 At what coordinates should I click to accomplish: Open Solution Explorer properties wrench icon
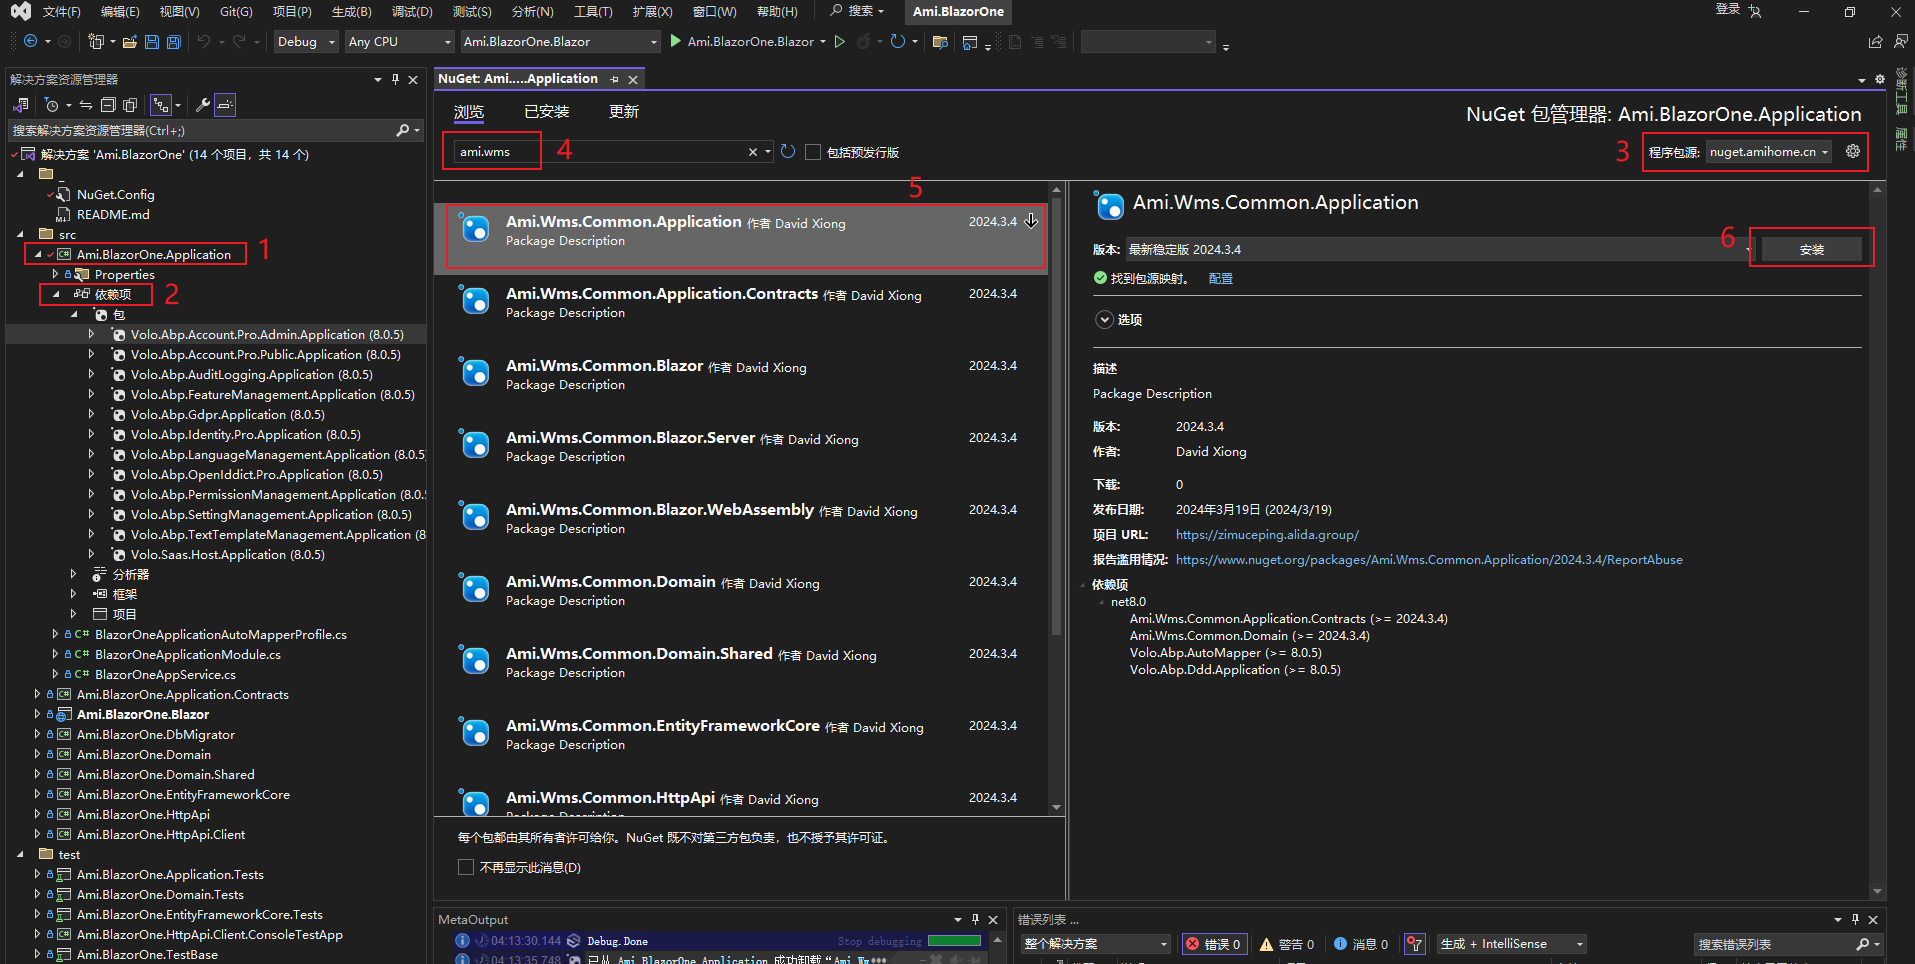[x=202, y=105]
